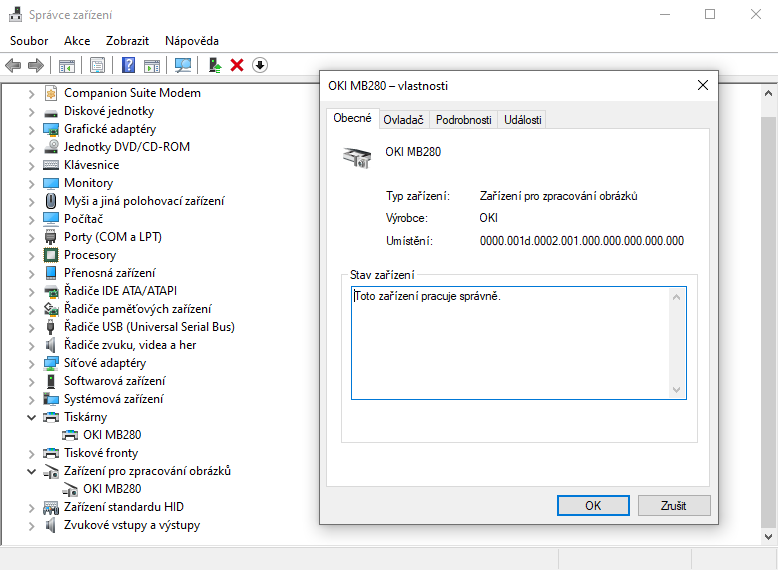
Task: Click the Properties toolbar icon
Action: (x=97, y=65)
